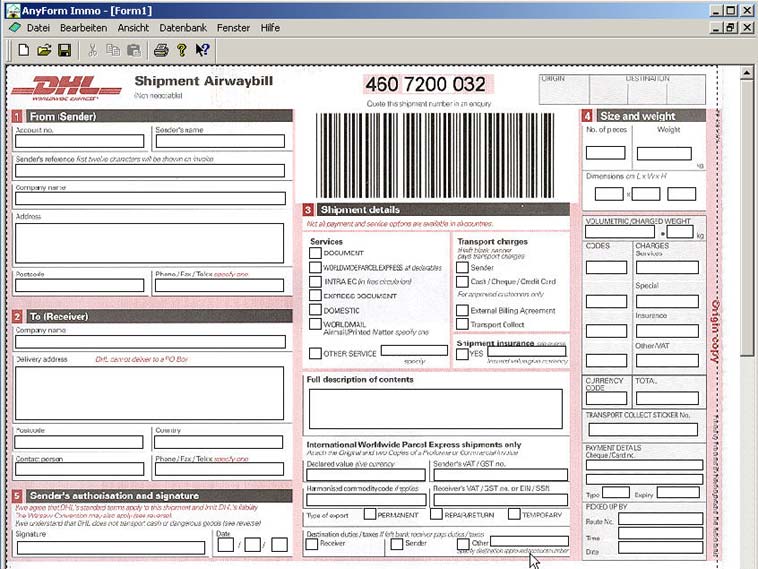The height and width of the screenshot is (569, 758).
Task: Tick the Receiver destination duties checkbox
Action: [x=312, y=544]
